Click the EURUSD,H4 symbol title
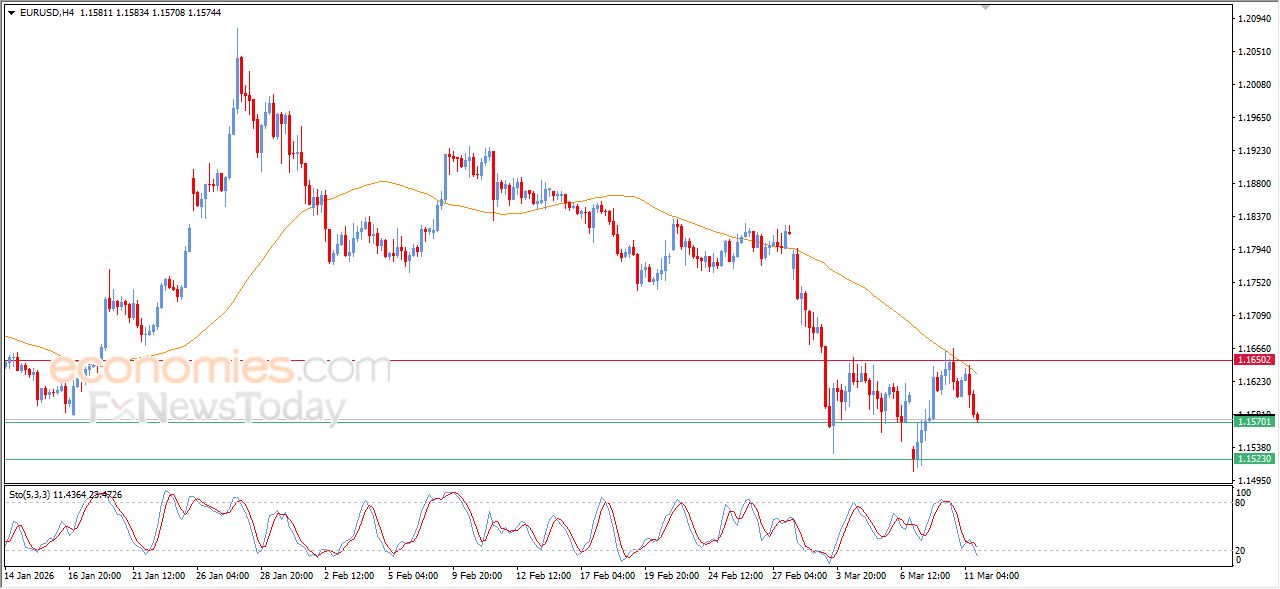 (x=47, y=13)
